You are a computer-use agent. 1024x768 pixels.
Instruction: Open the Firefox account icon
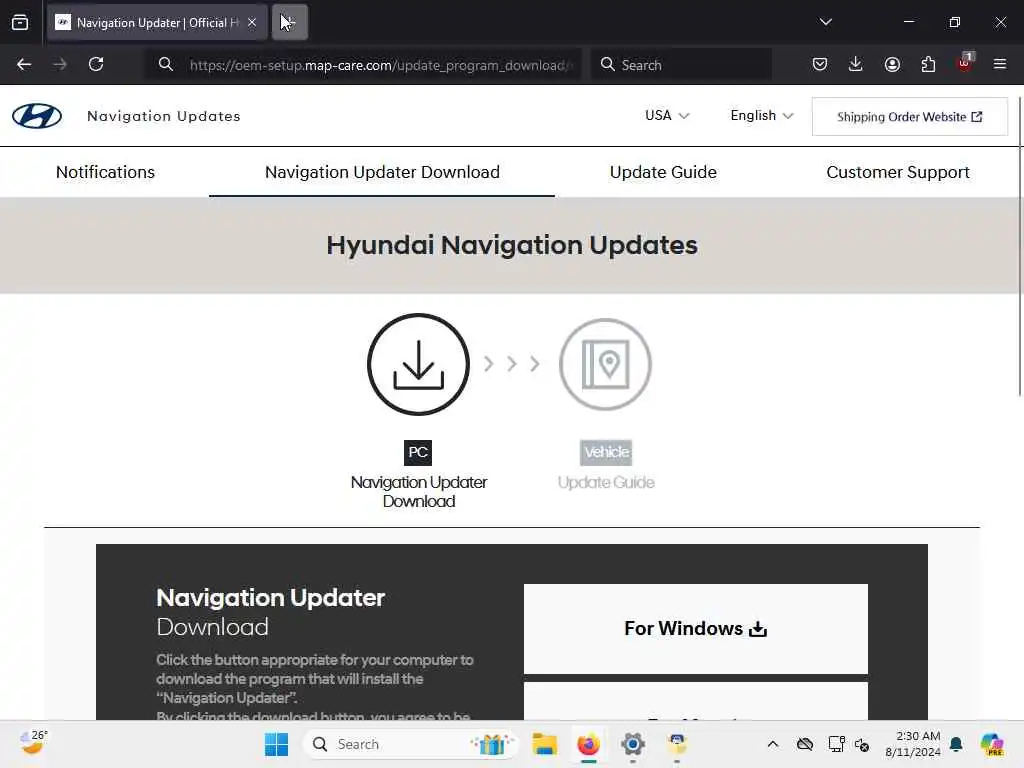point(892,64)
